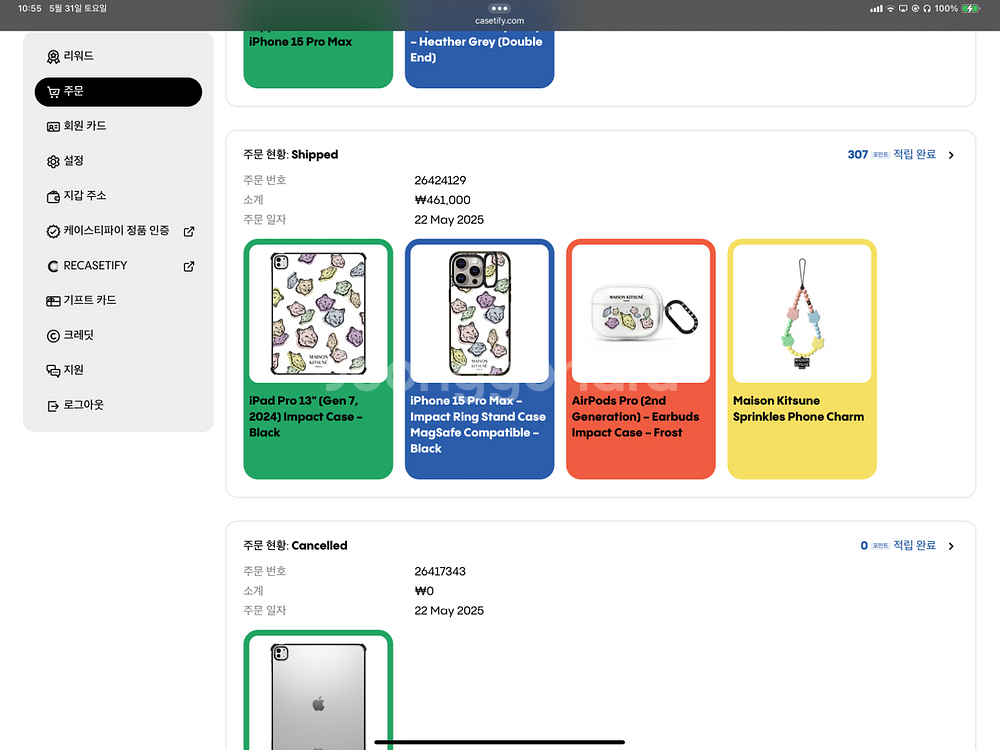Click external link icon next to RECASETIFY
This screenshot has width=1000, height=750.
[189, 266]
